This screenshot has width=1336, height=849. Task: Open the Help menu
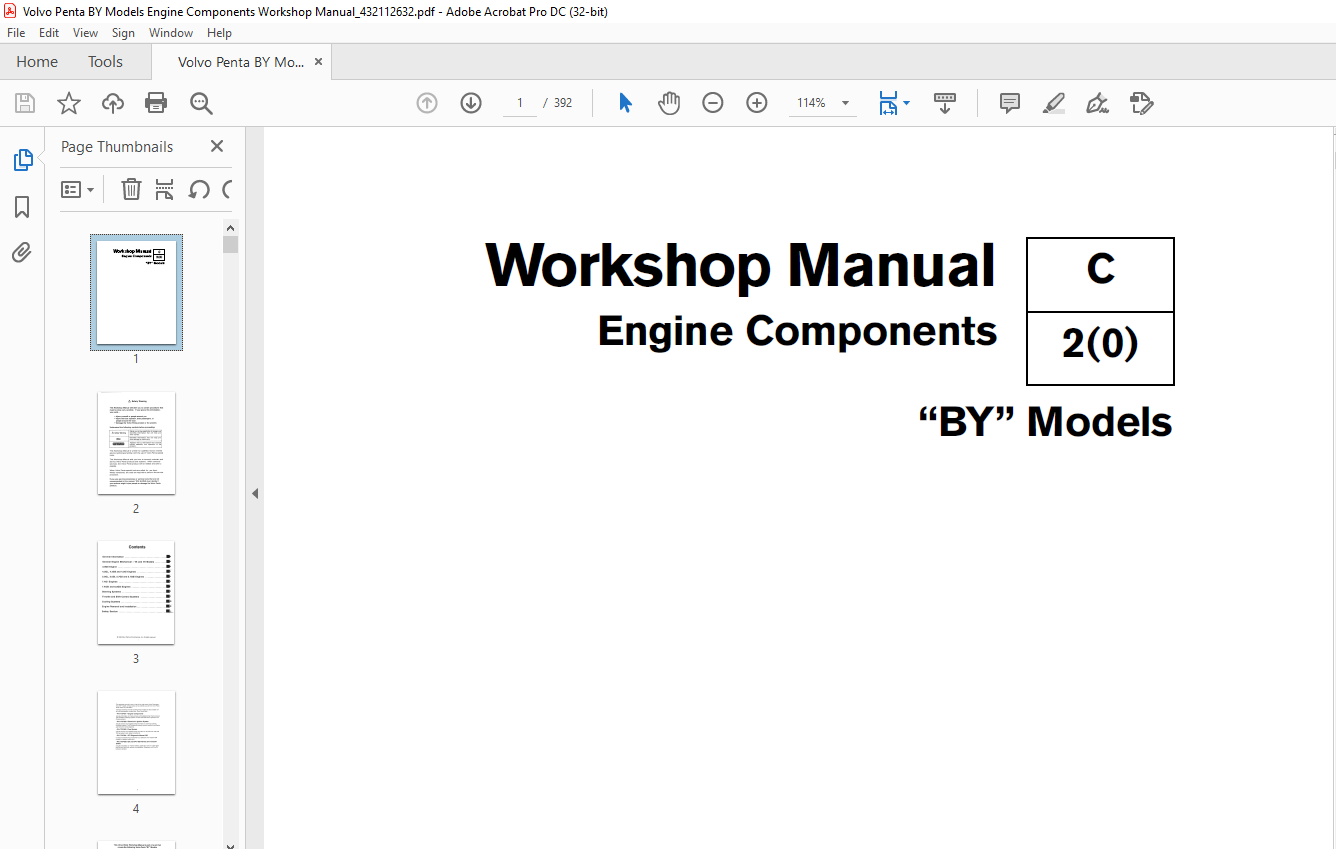click(219, 33)
